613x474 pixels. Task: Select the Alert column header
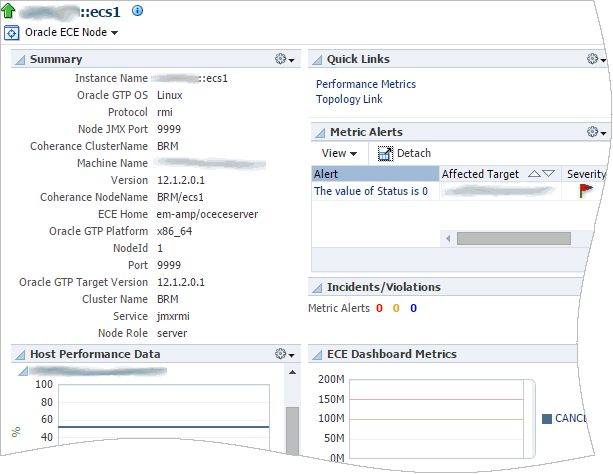(375, 174)
